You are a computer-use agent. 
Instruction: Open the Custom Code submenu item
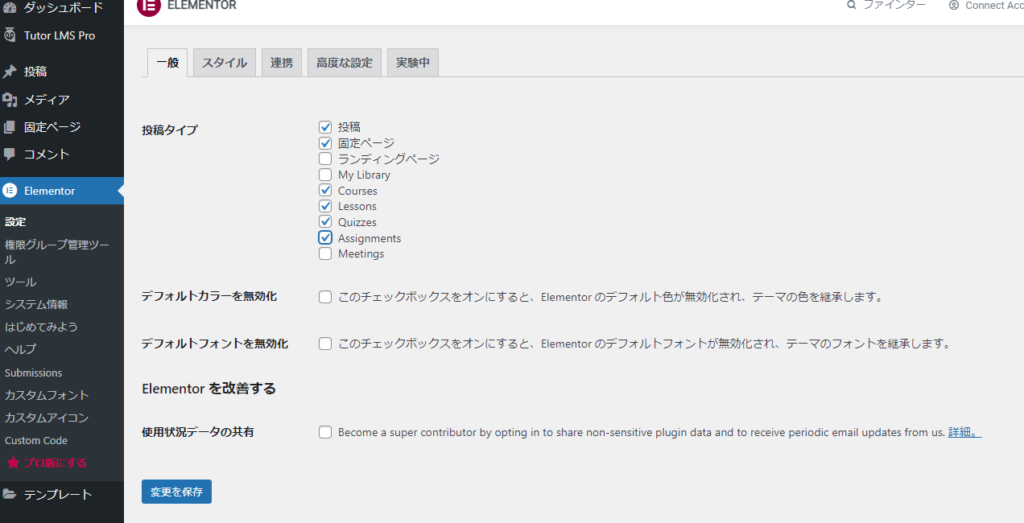coord(36,441)
